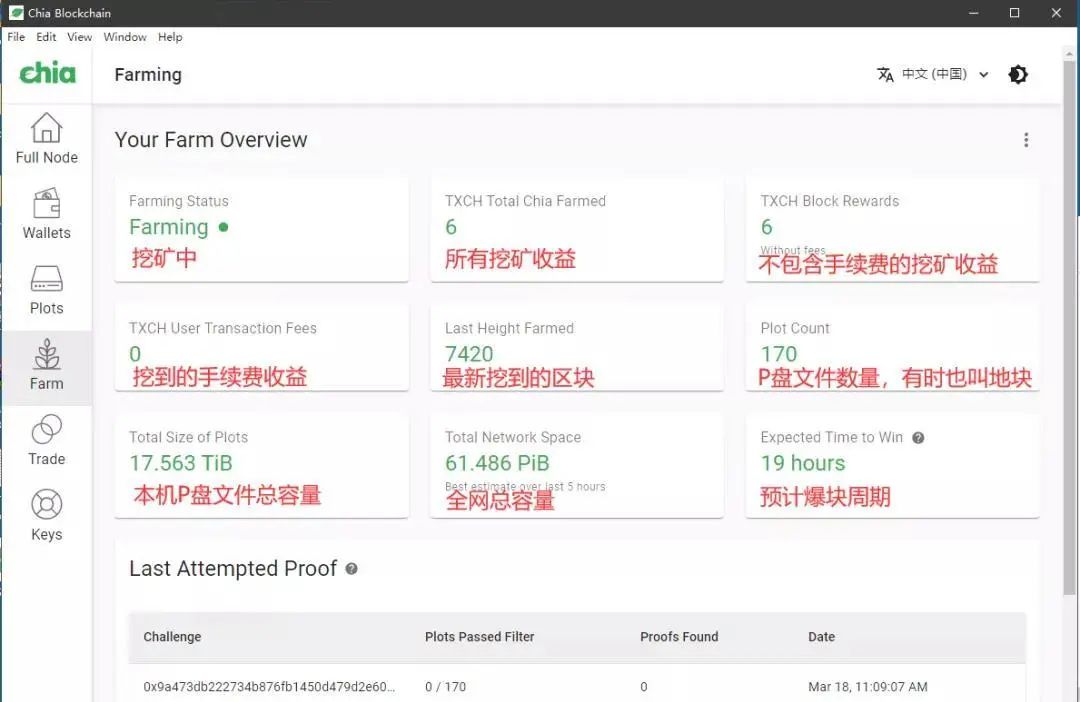1080x702 pixels.
Task: Click the challenge hash 0x9a473db2...
Action: (x=269, y=687)
